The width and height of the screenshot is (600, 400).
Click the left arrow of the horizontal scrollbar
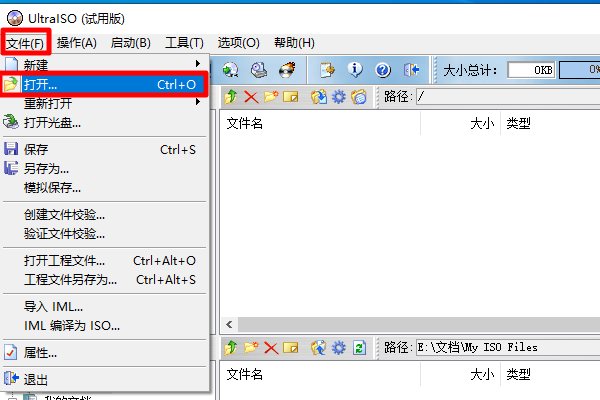pos(229,325)
